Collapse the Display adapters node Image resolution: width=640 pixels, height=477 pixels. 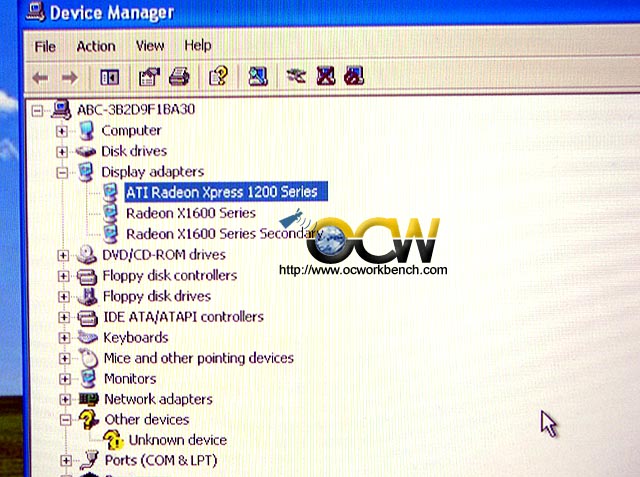point(62,173)
